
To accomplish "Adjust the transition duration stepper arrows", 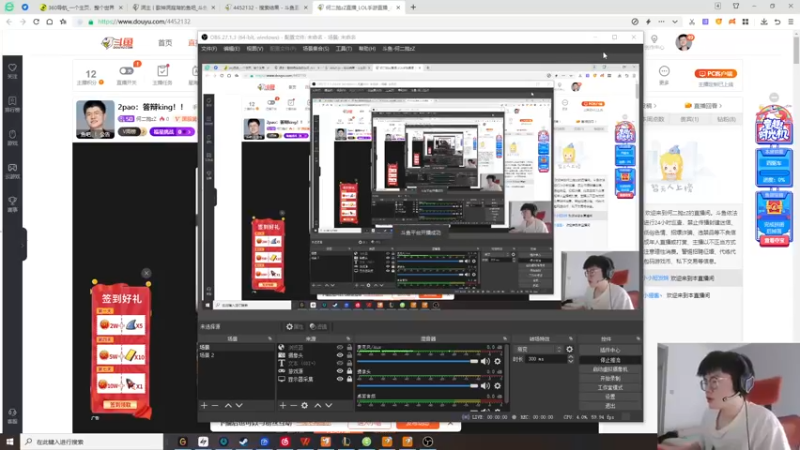I will (570, 359).
